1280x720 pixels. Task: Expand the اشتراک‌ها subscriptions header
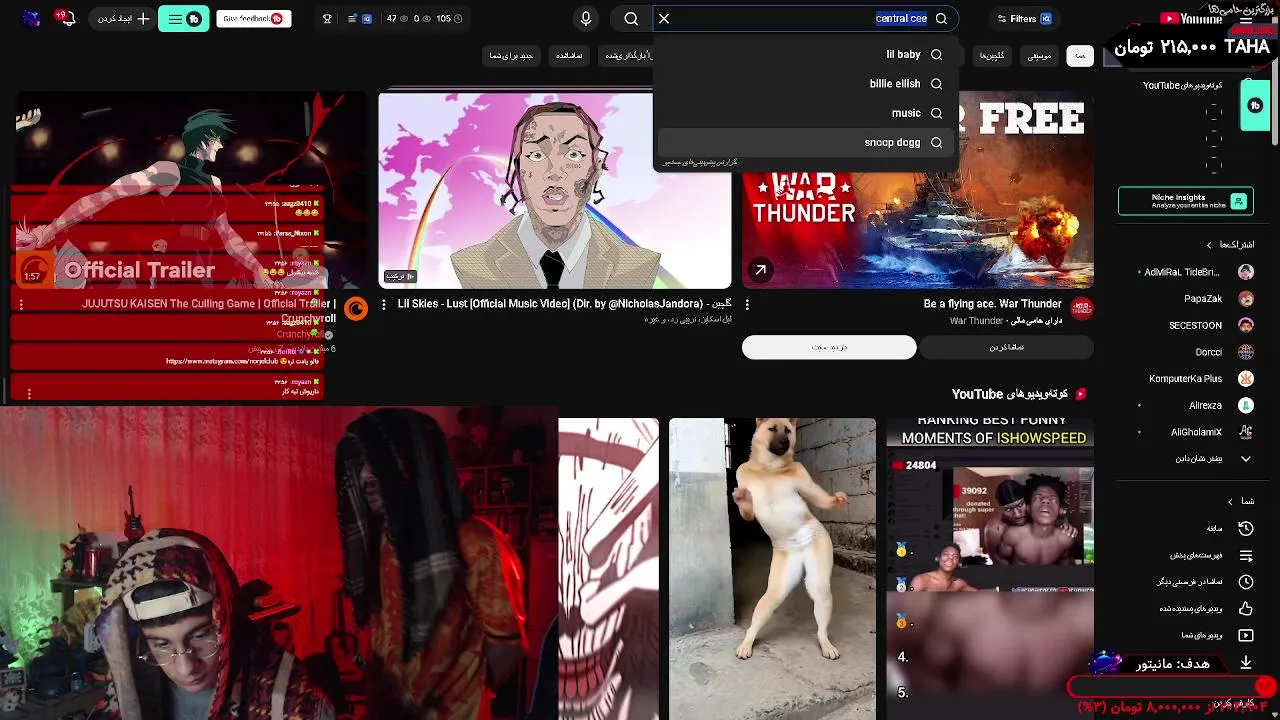tap(1230, 244)
